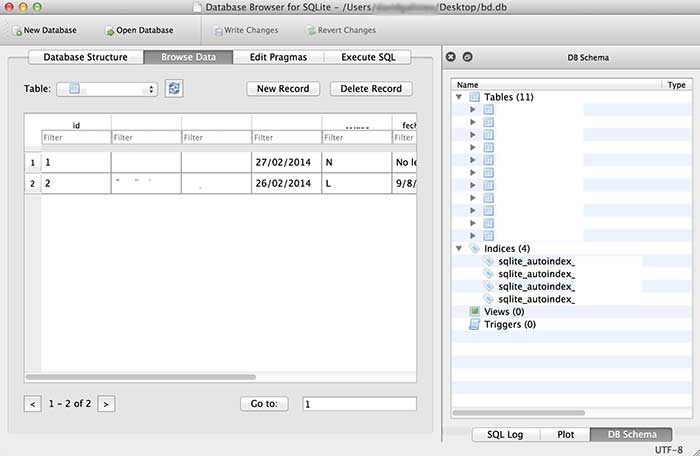The height and width of the screenshot is (456, 700).
Task: Click the New Database toolbar button
Action: tap(45, 30)
